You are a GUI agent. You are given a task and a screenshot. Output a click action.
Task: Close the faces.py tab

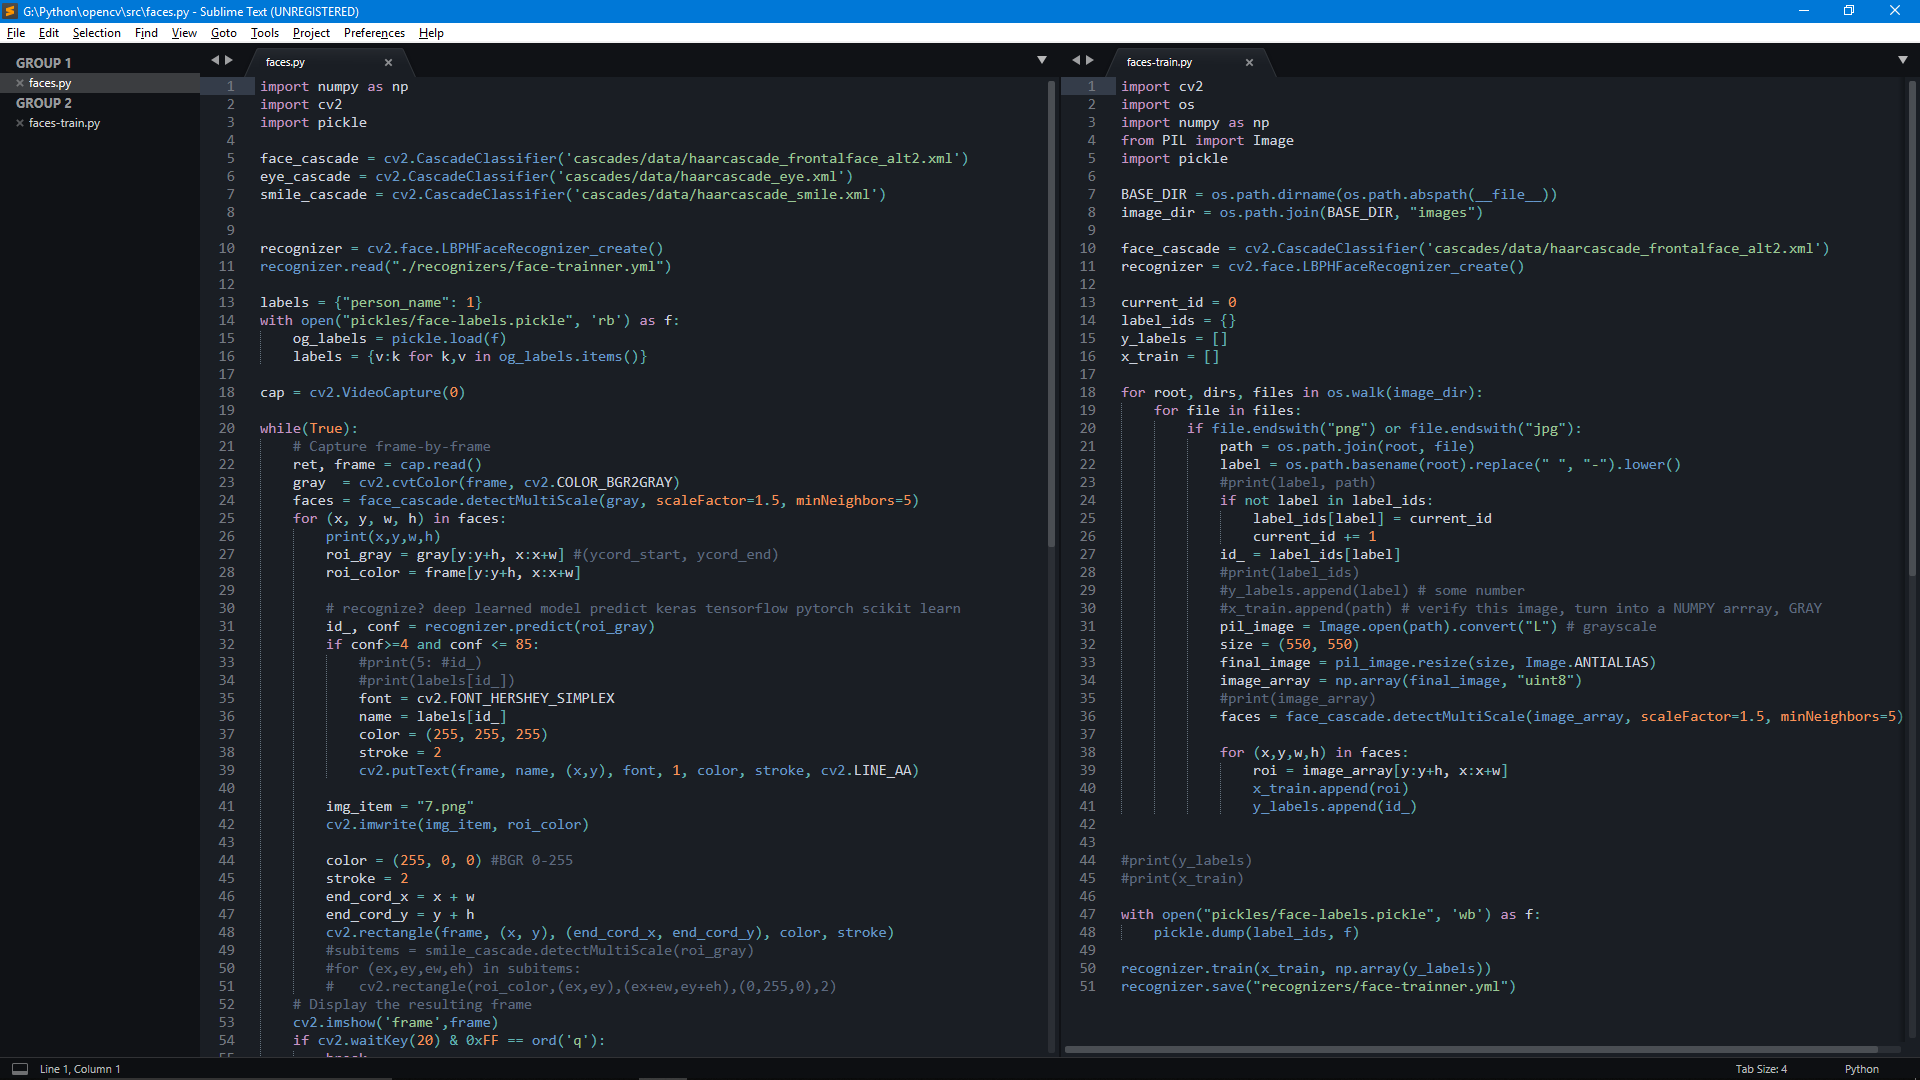click(x=388, y=63)
